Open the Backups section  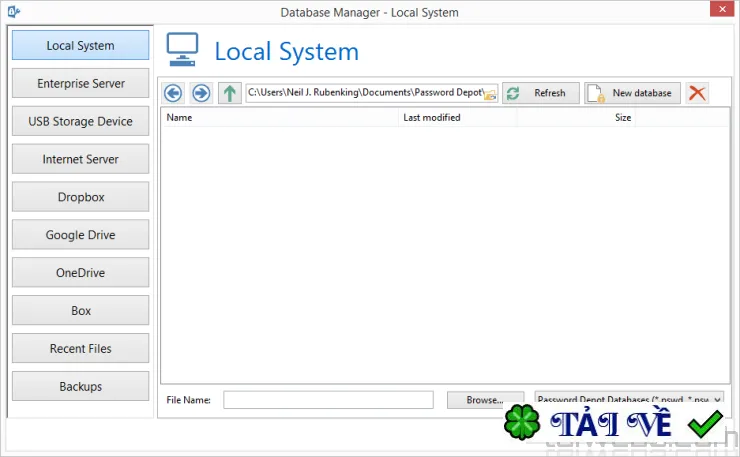81,386
